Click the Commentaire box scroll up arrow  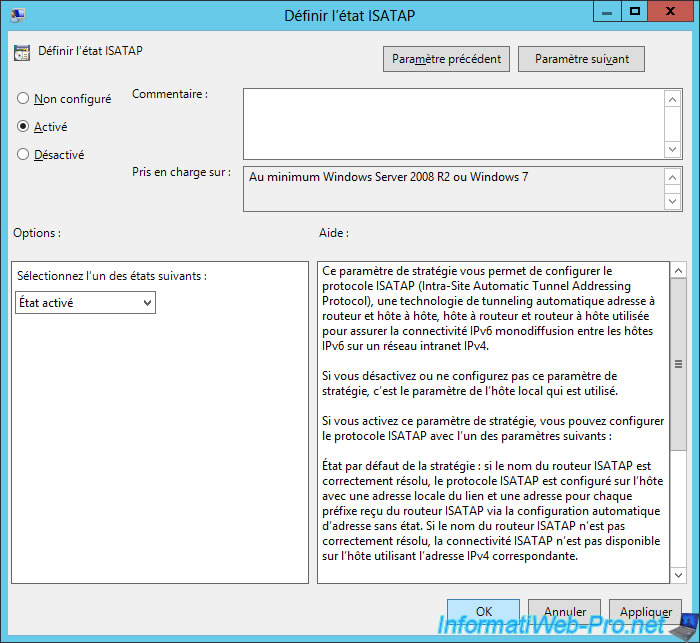click(x=673, y=99)
